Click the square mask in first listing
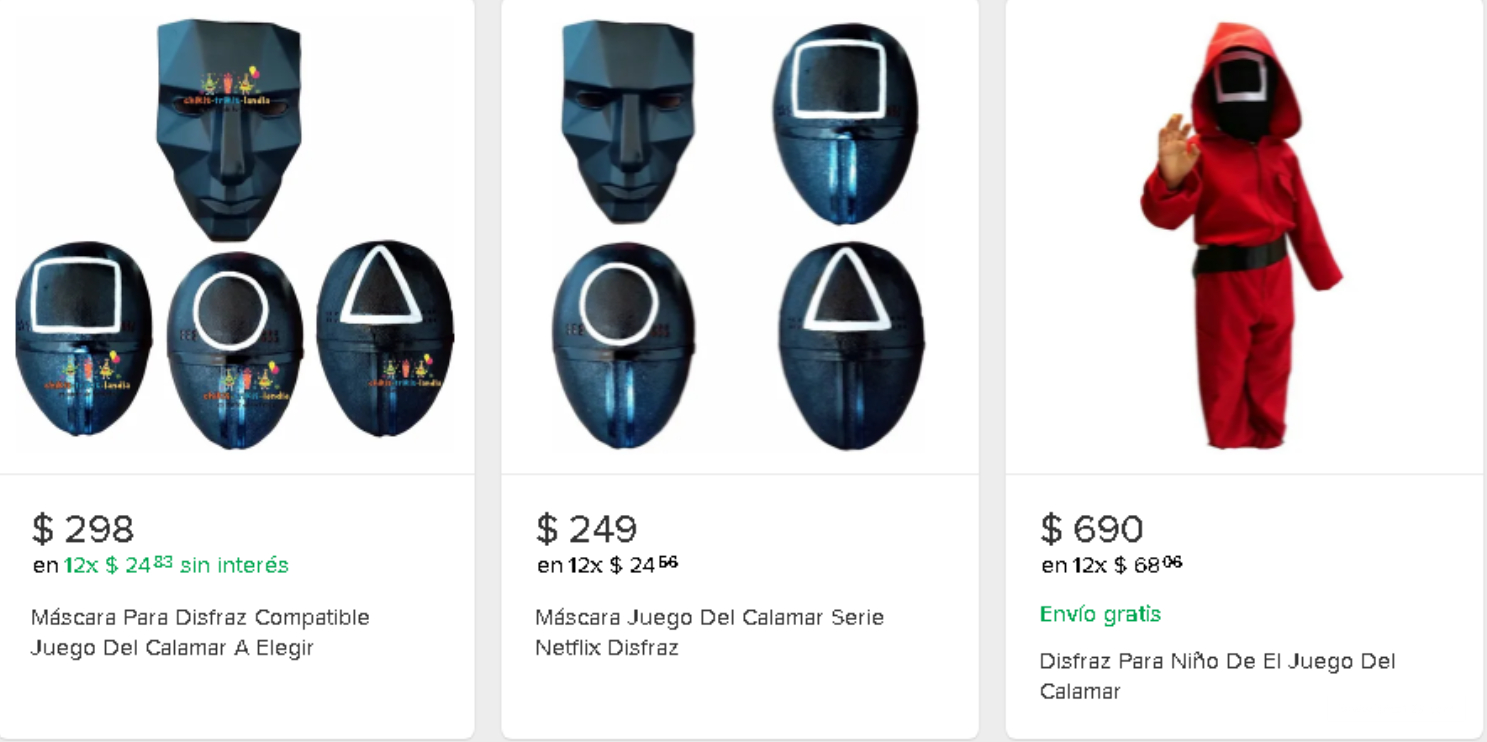 83,338
